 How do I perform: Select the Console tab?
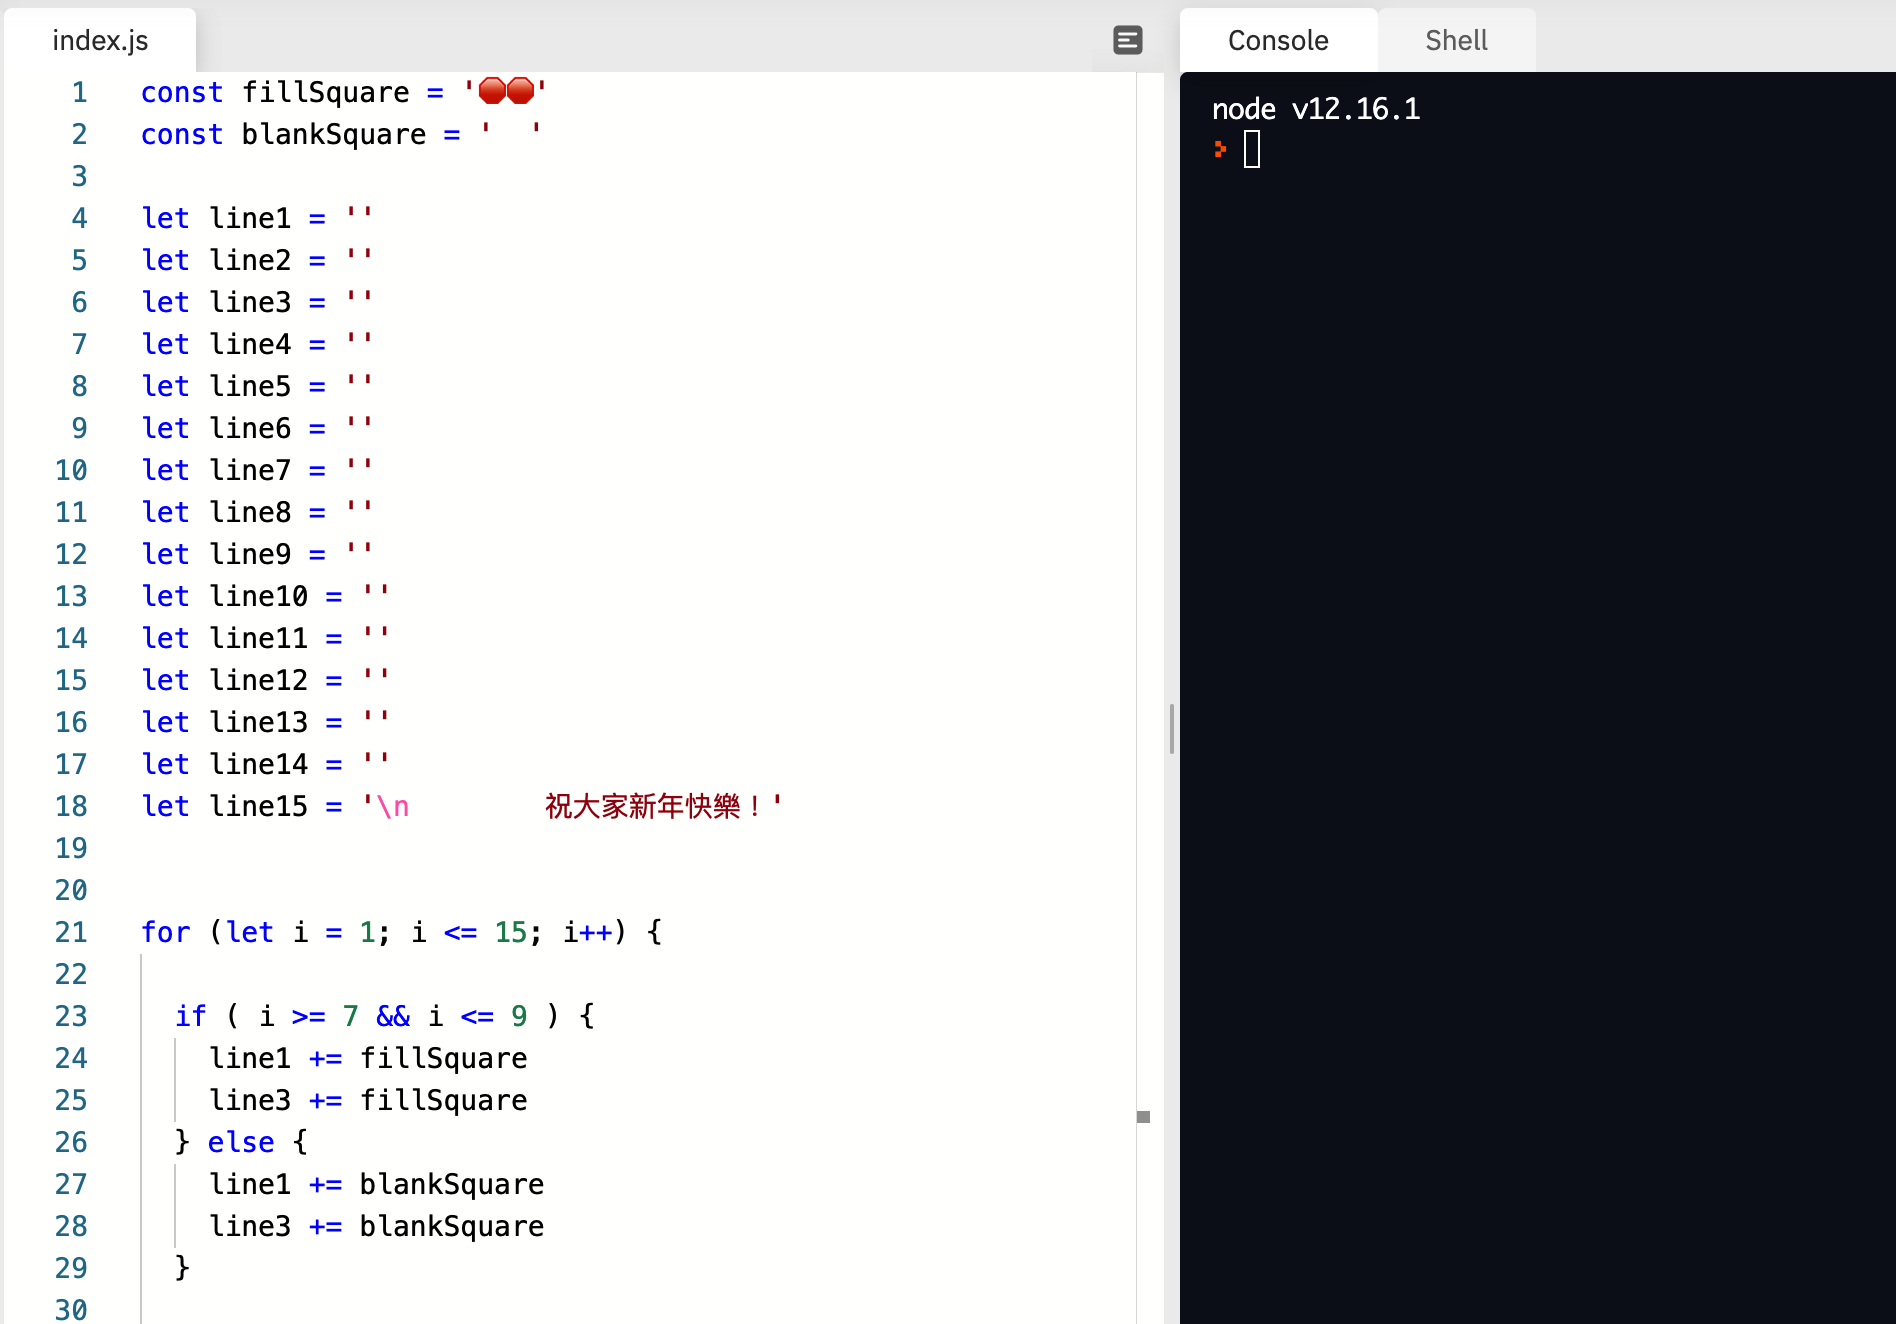tap(1277, 40)
